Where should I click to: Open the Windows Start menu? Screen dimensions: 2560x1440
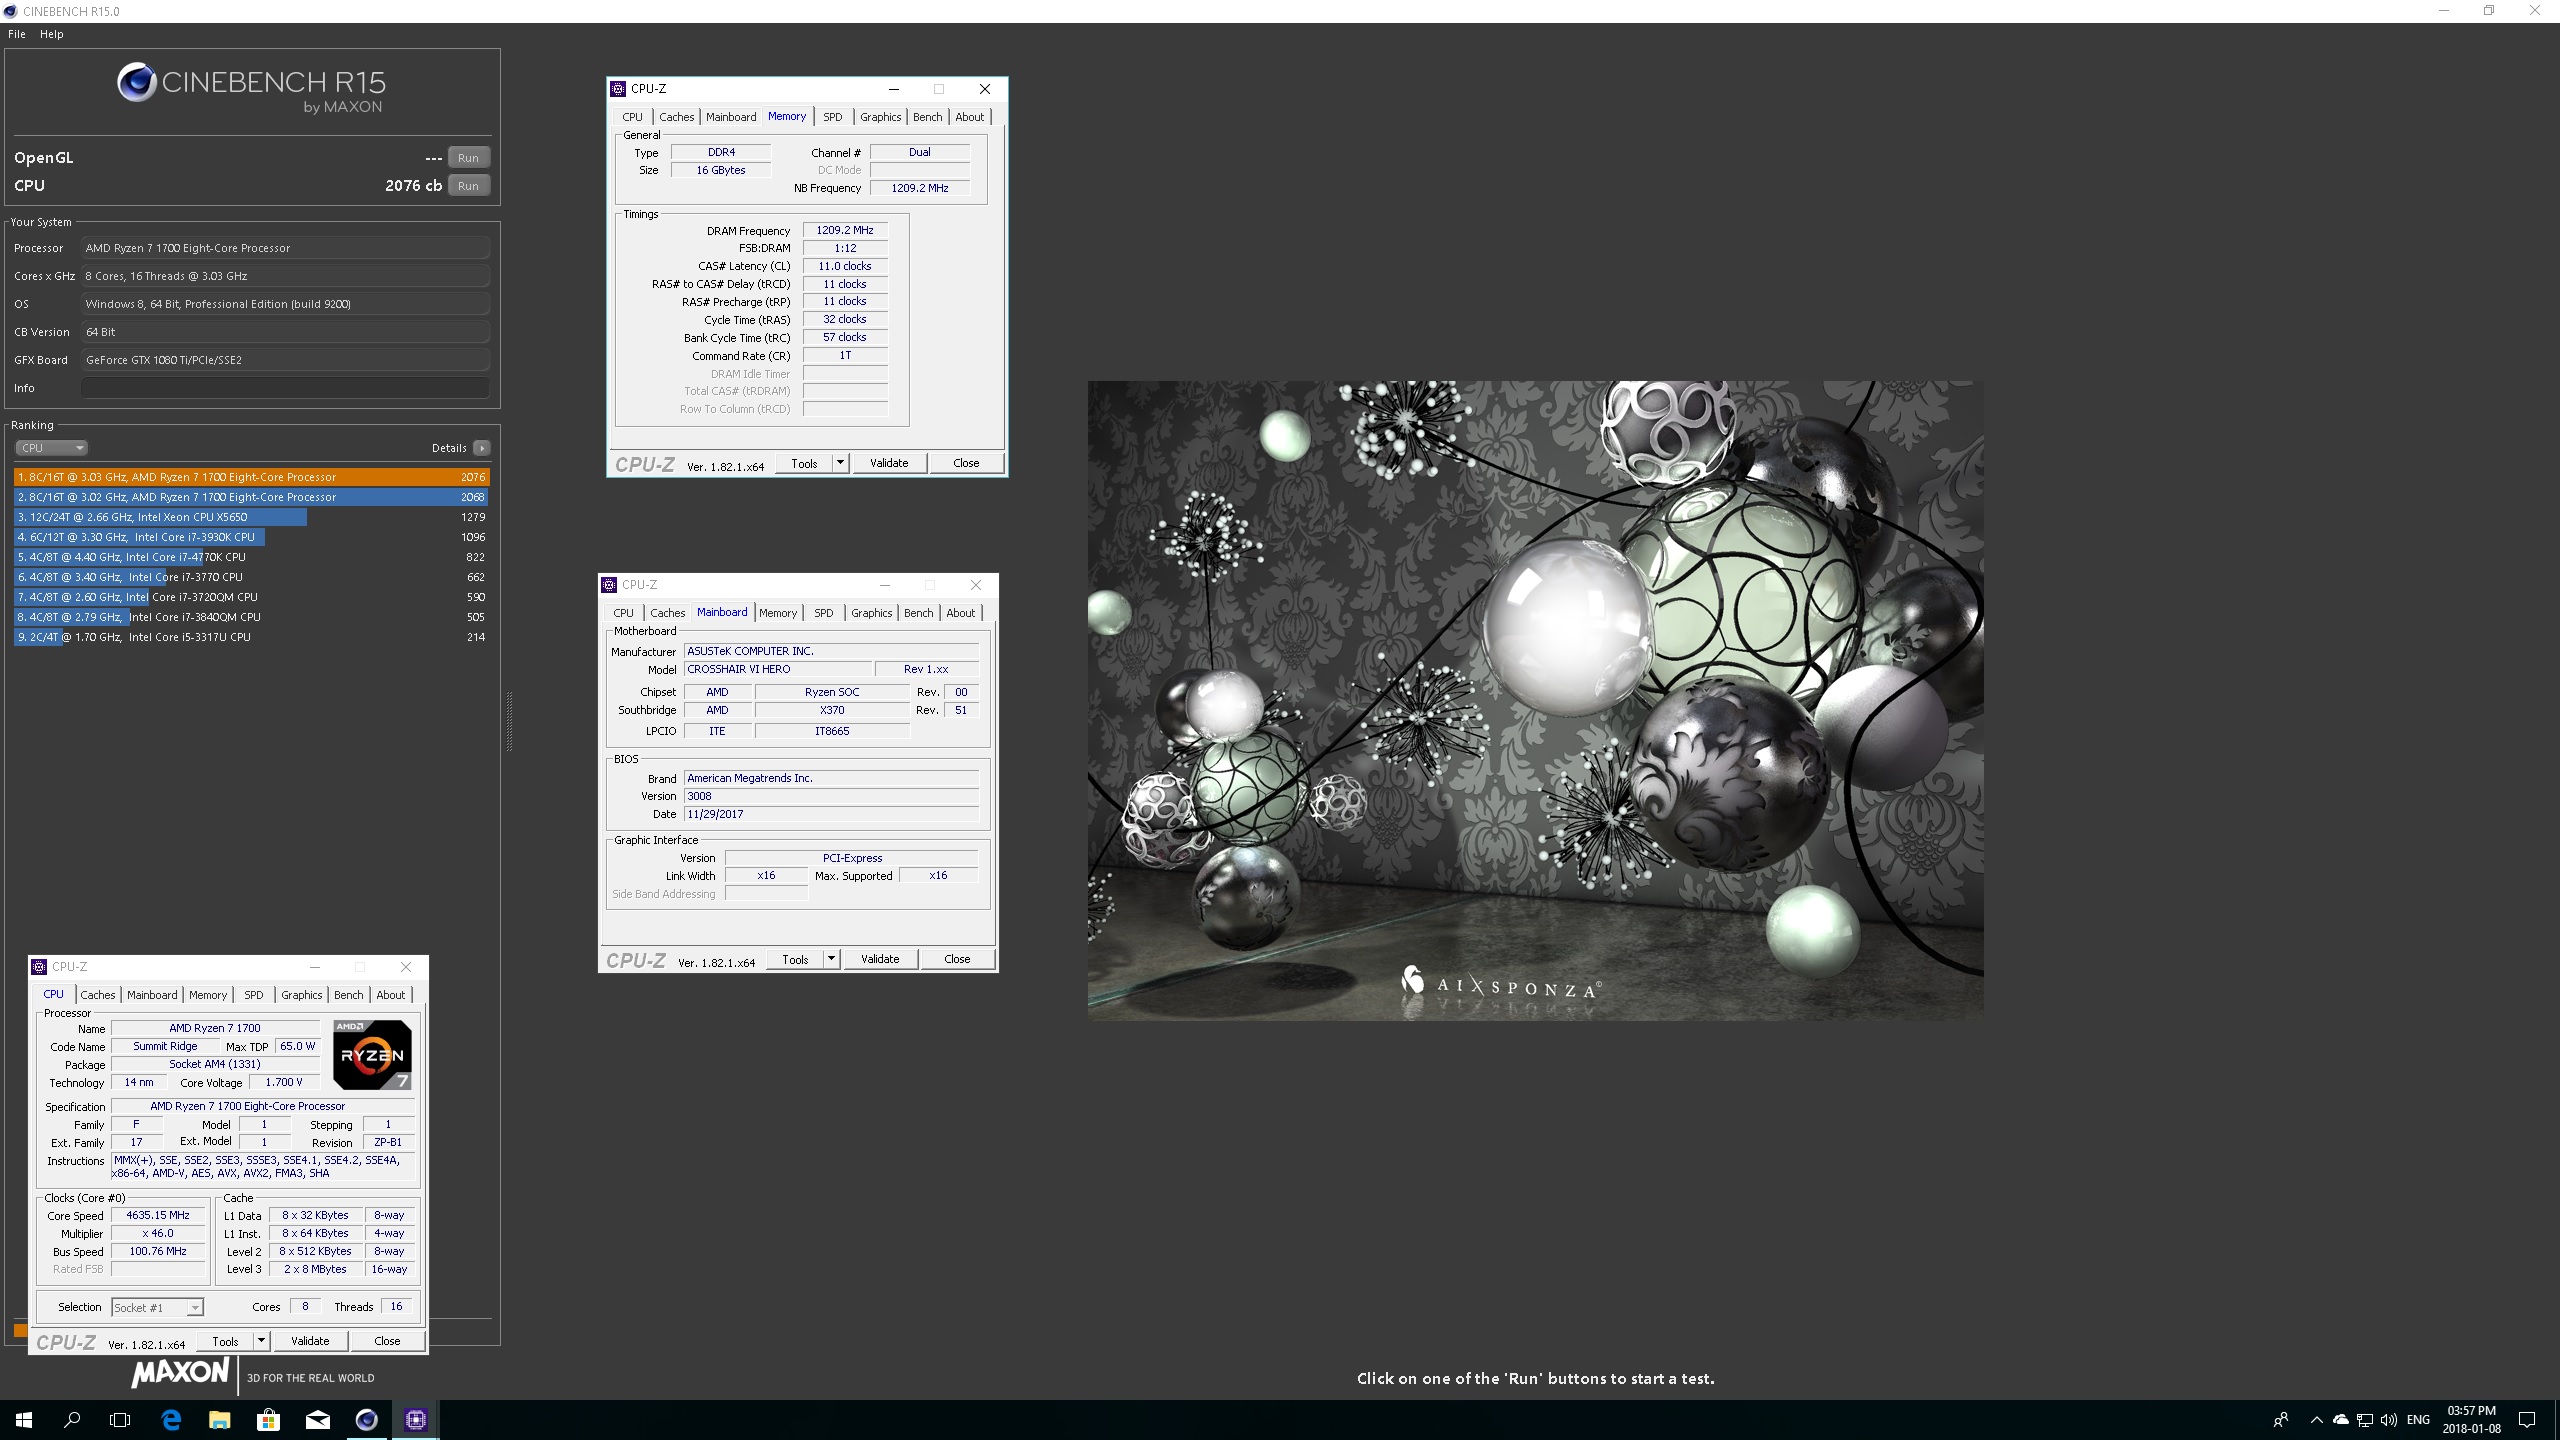pyautogui.click(x=24, y=1419)
